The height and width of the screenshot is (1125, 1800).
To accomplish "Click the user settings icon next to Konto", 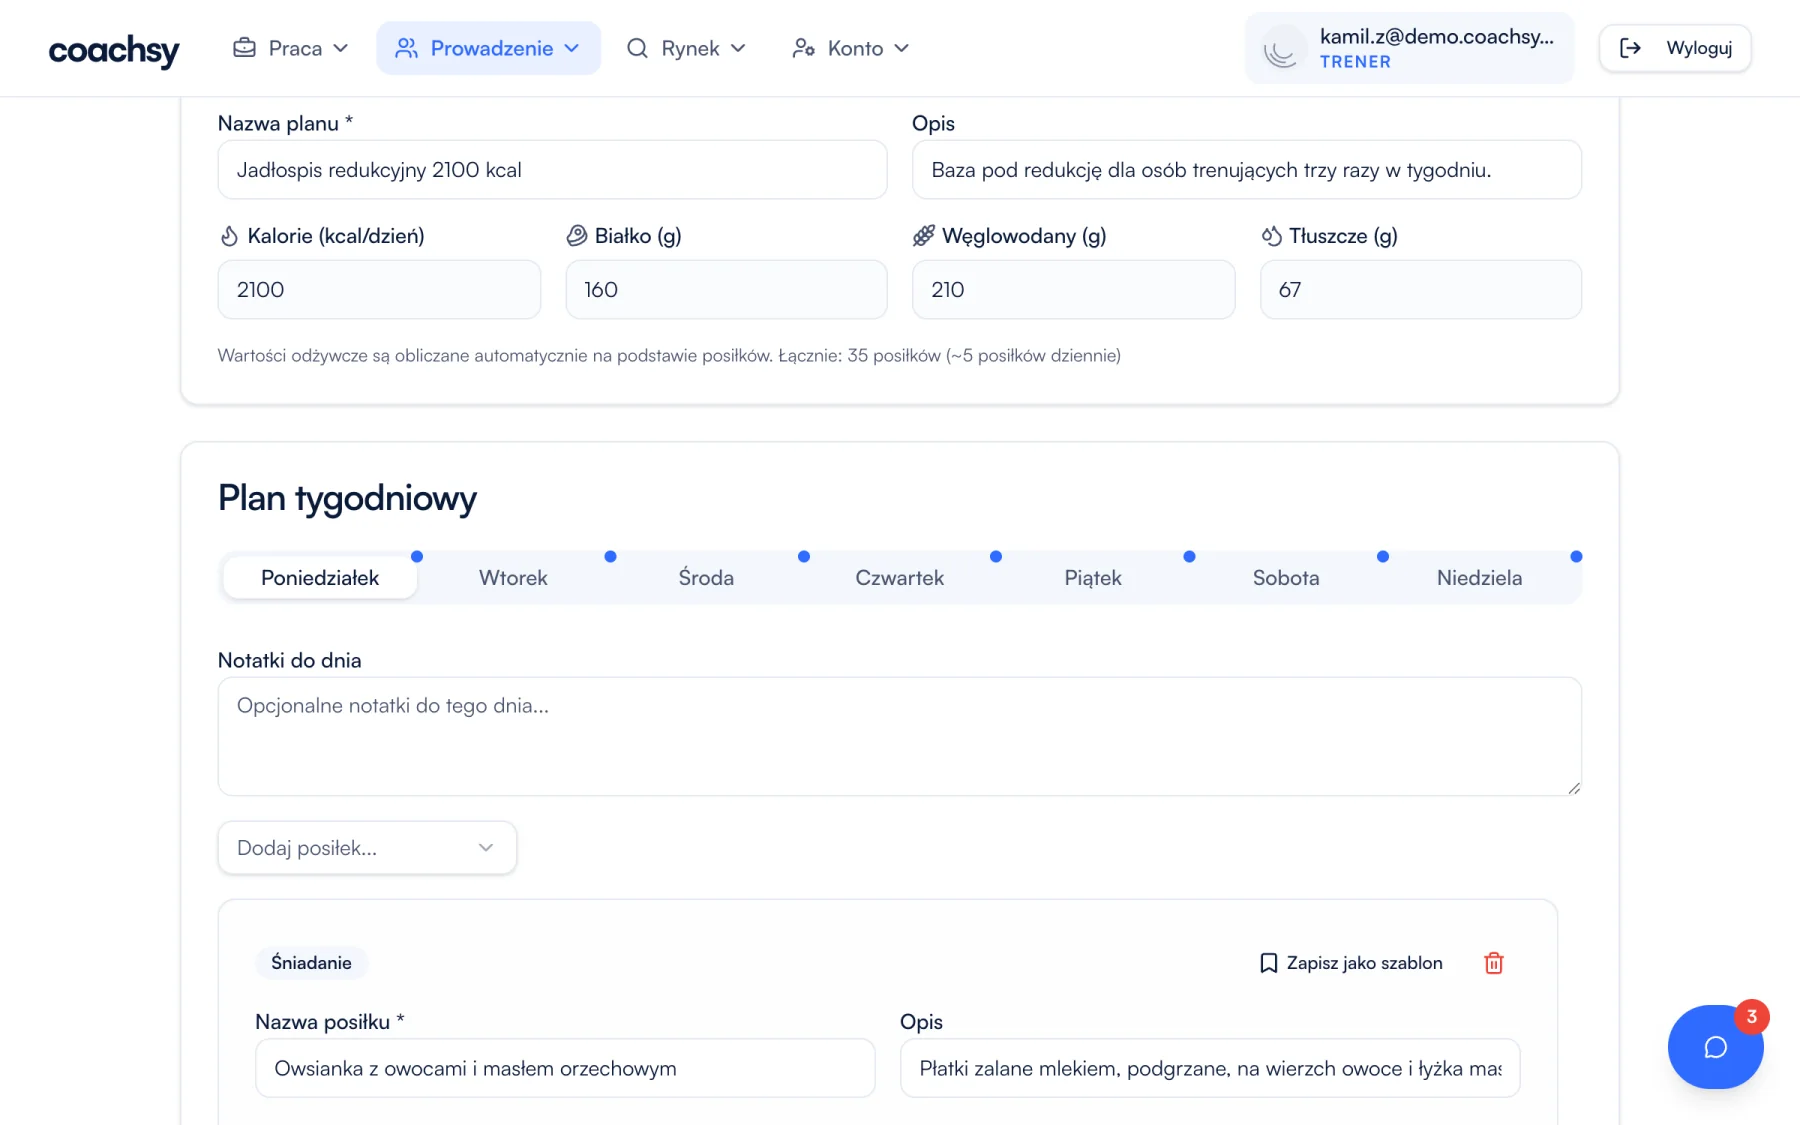I will coord(803,48).
